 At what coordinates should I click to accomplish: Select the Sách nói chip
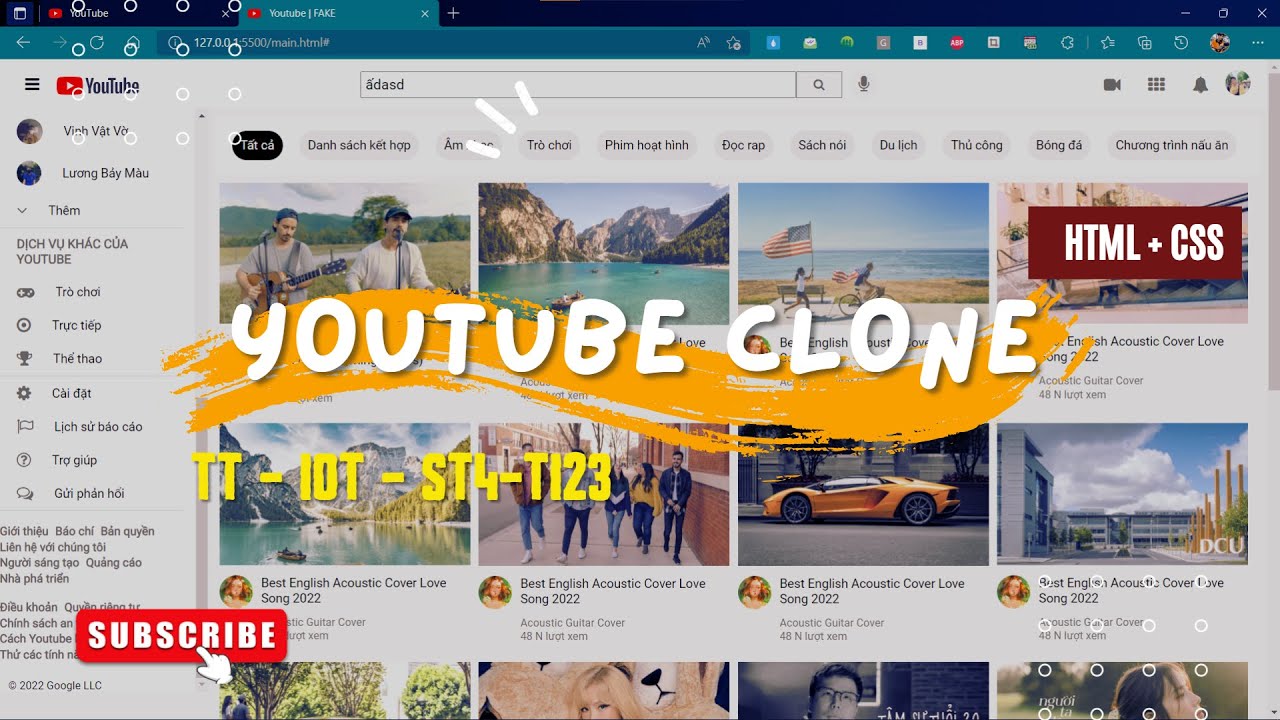pos(822,145)
